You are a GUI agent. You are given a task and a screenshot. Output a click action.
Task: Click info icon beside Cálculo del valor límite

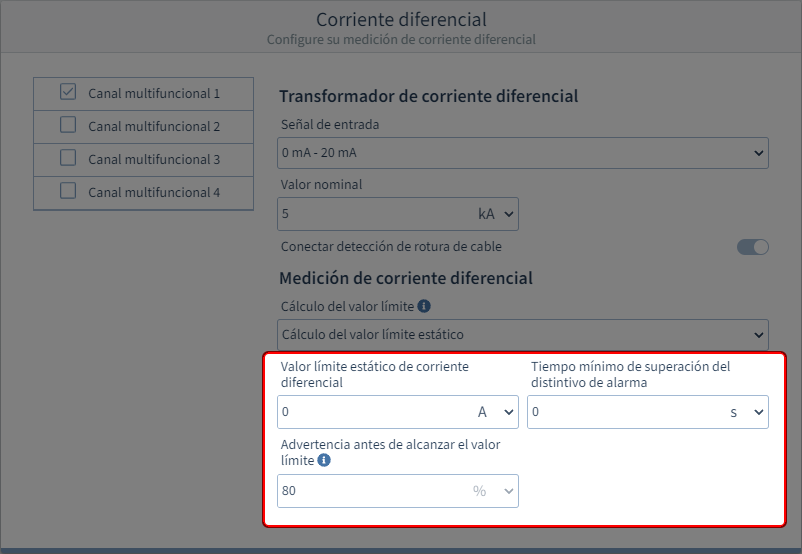tap(424, 306)
